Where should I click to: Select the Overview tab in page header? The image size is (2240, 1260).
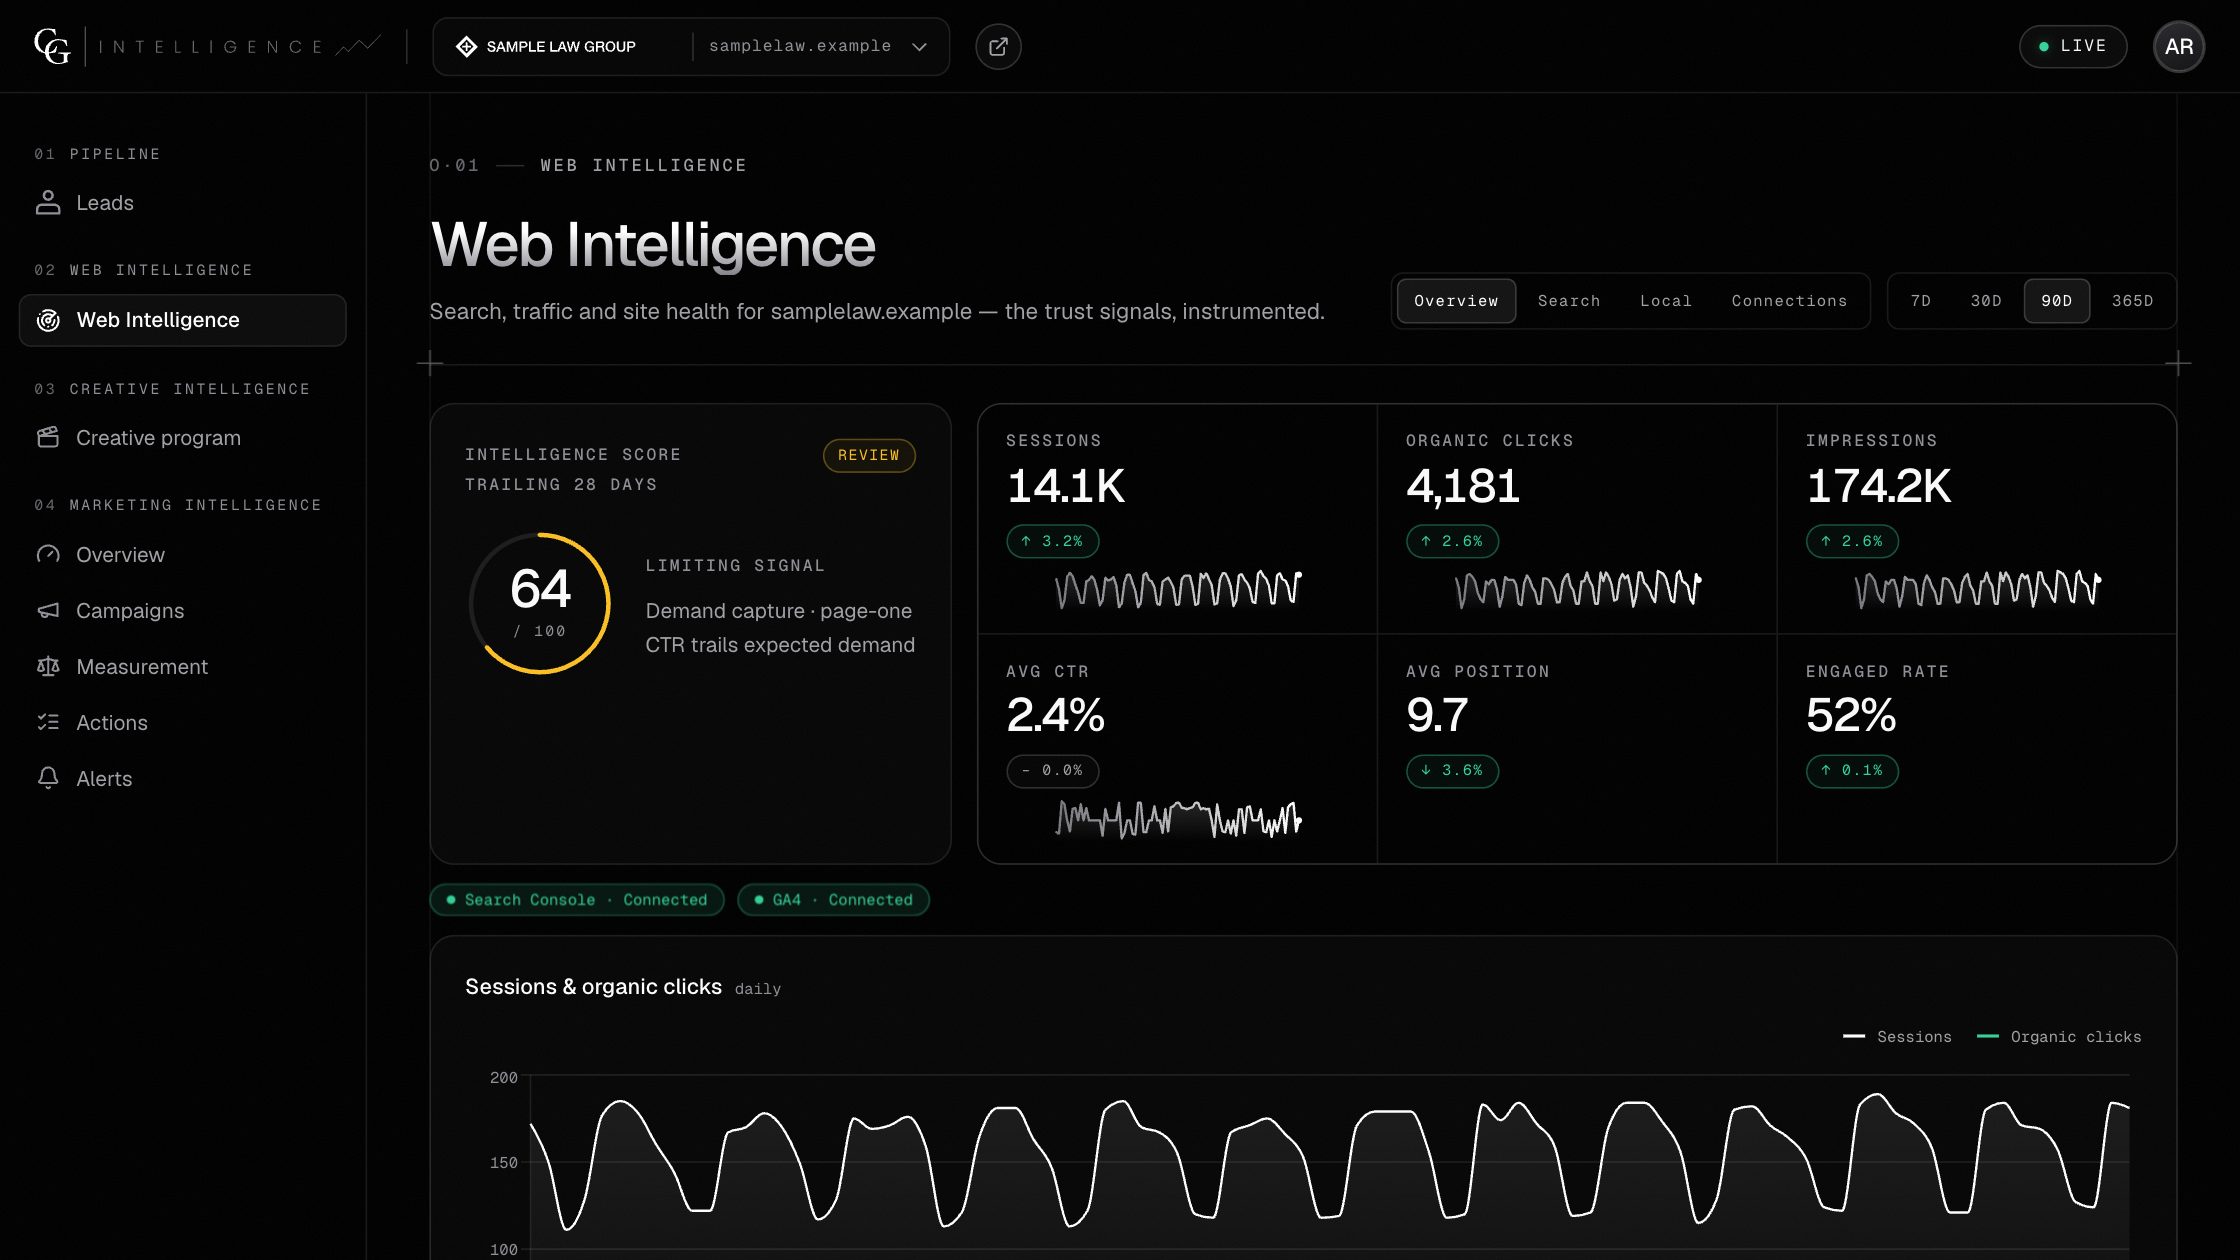coord(1456,301)
